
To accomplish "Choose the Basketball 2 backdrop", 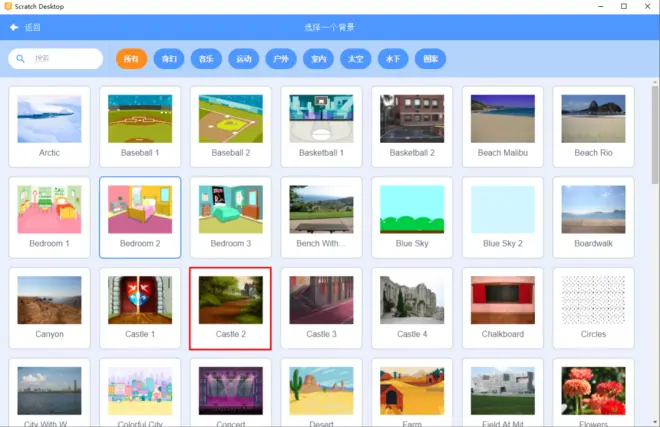I will (412, 126).
